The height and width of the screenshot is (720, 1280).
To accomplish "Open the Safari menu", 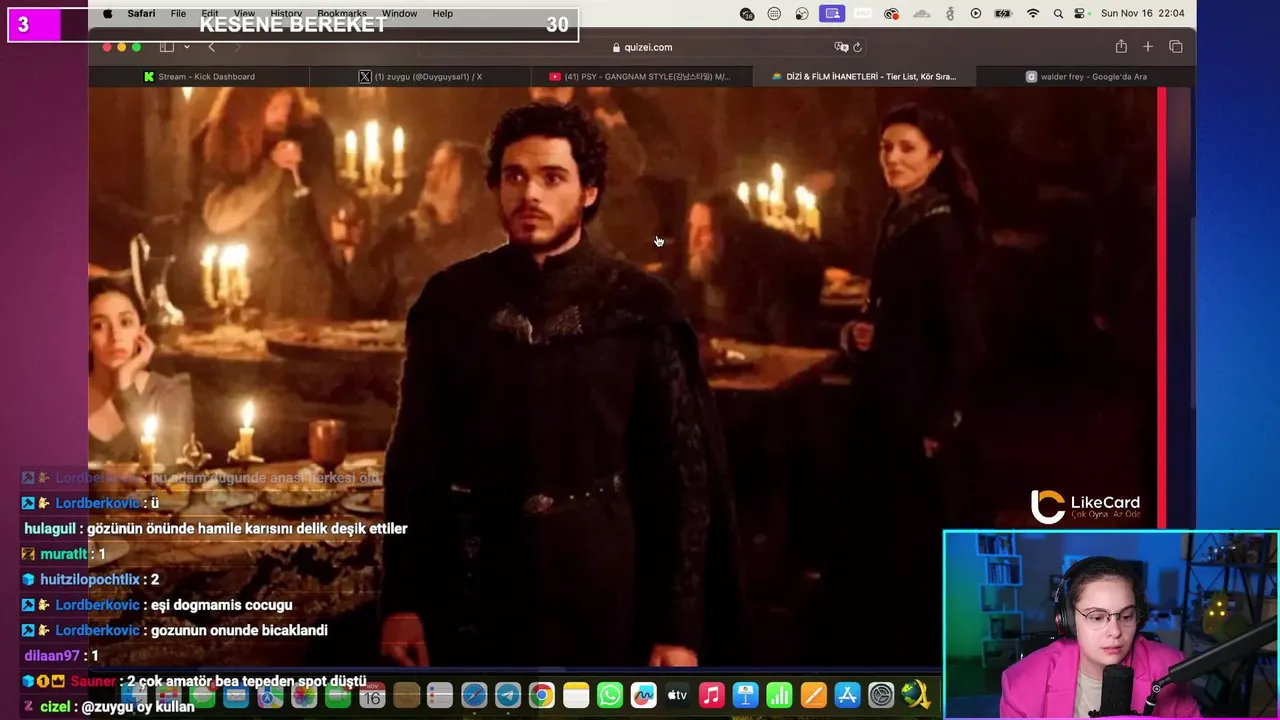I will (x=141, y=14).
